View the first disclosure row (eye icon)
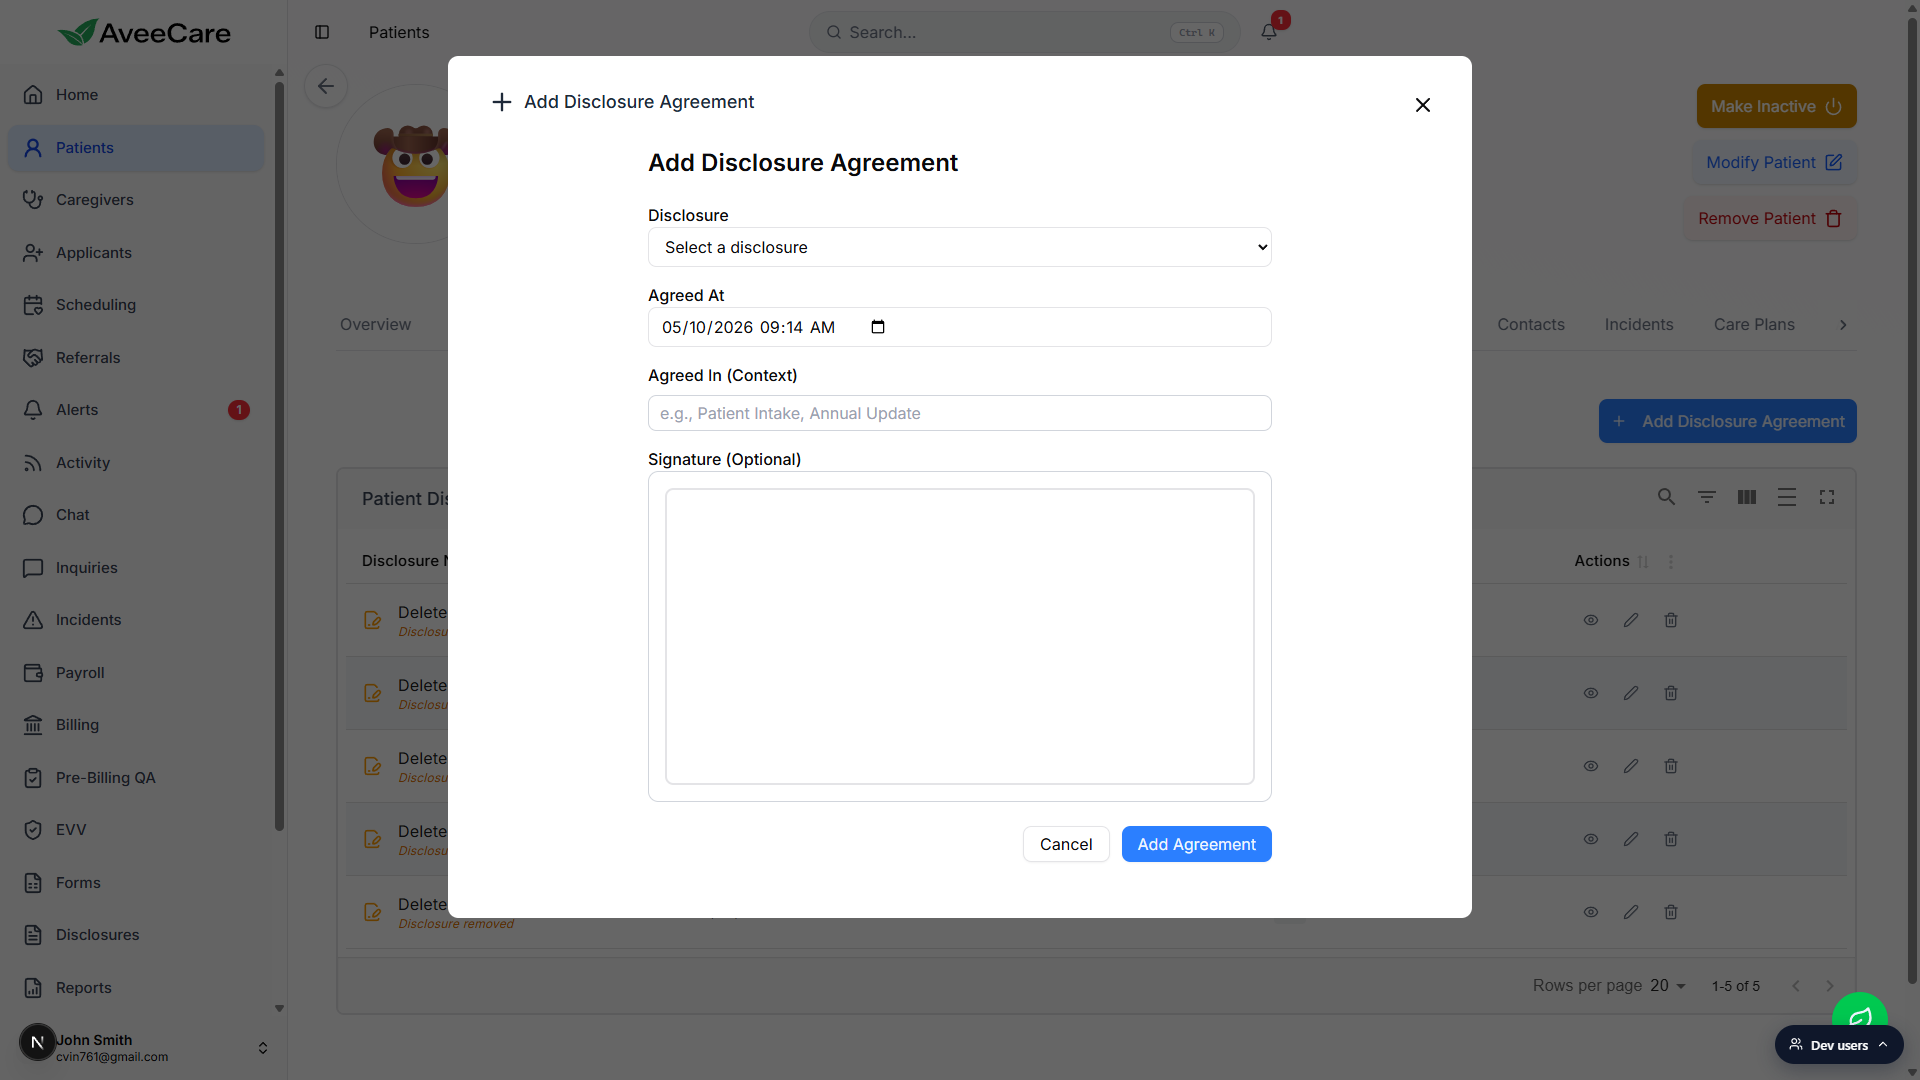 point(1590,620)
